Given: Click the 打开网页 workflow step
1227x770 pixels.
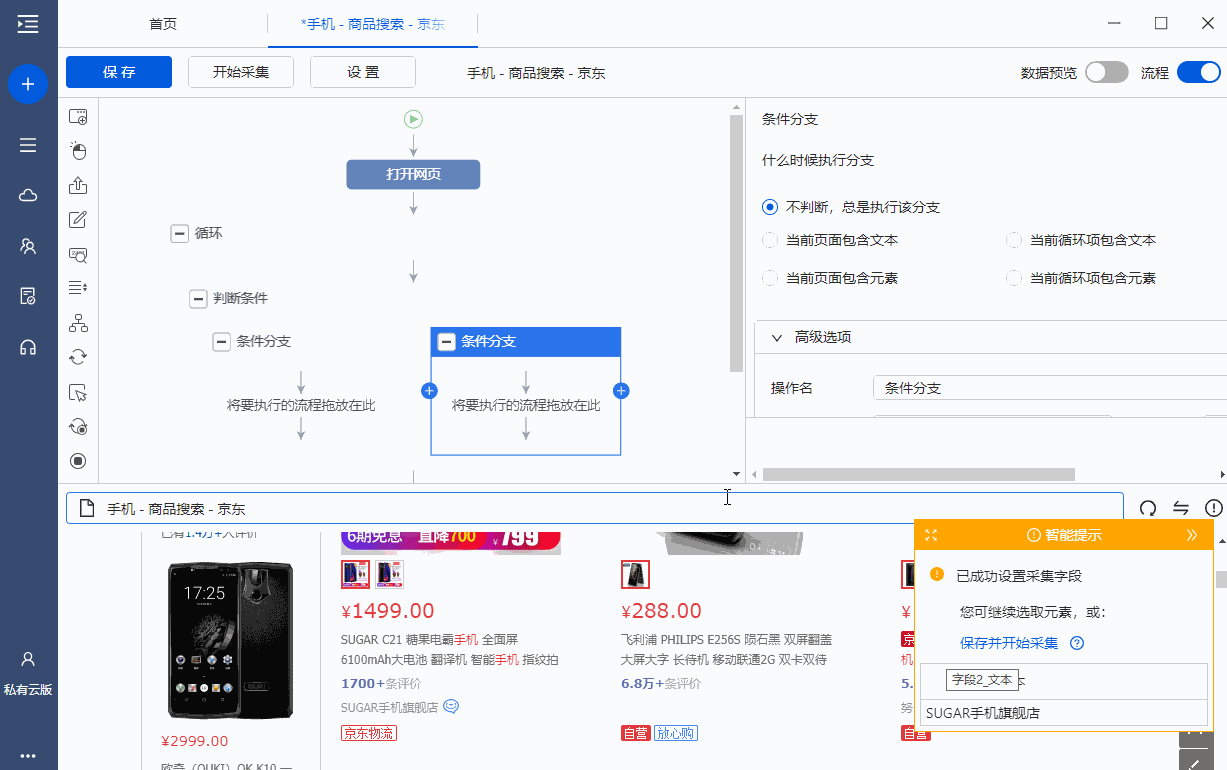Looking at the screenshot, I should click(x=413, y=174).
